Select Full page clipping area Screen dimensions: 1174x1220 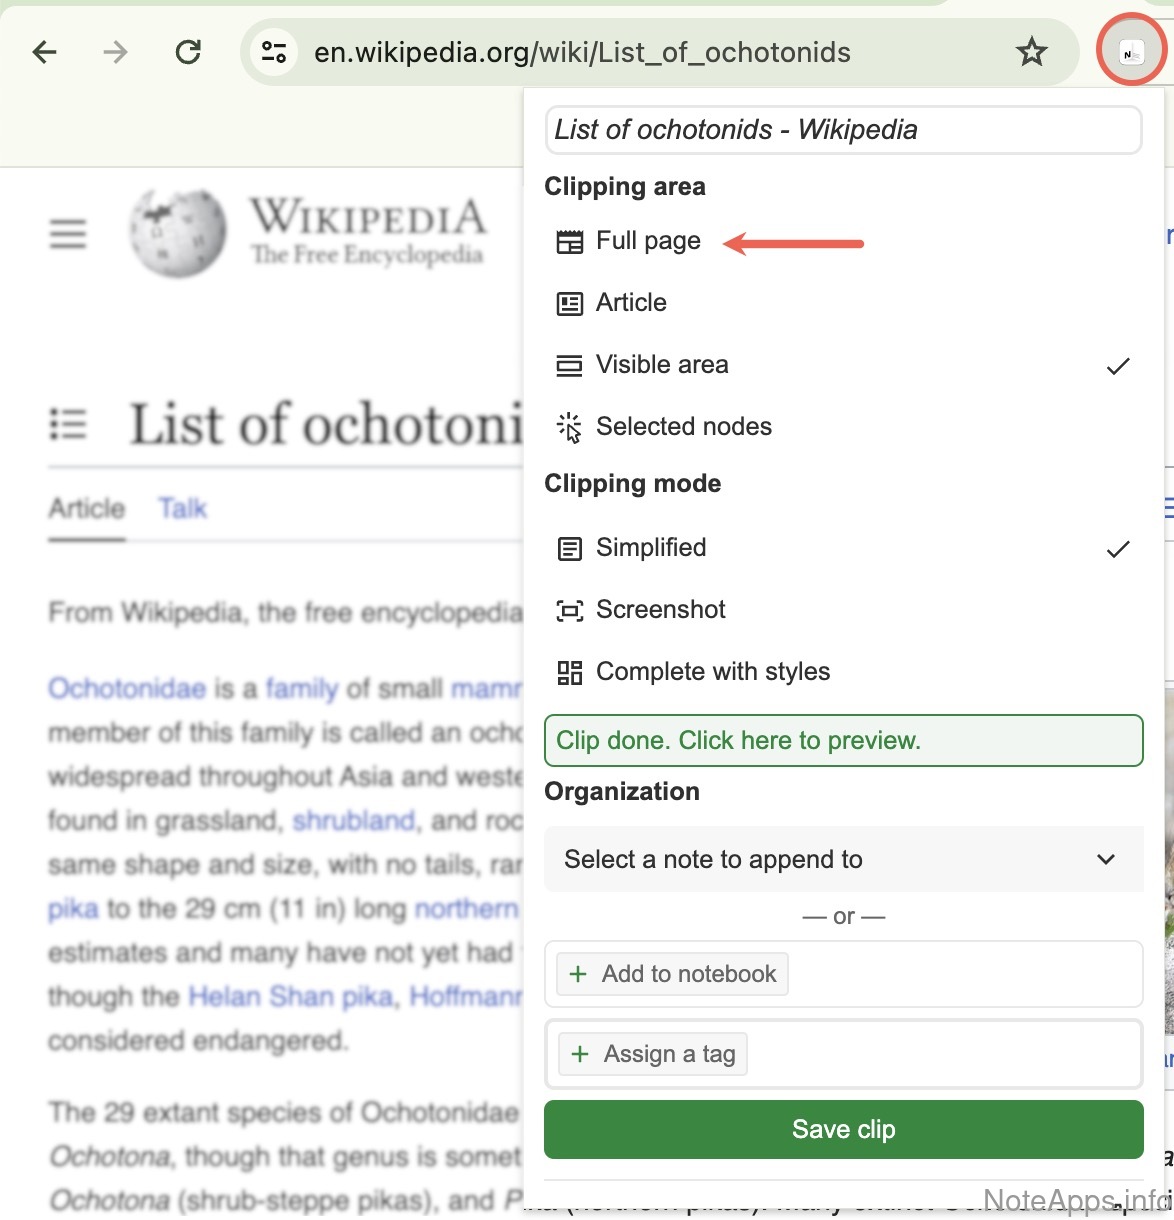pyautogui.click(x=647, y=241)
